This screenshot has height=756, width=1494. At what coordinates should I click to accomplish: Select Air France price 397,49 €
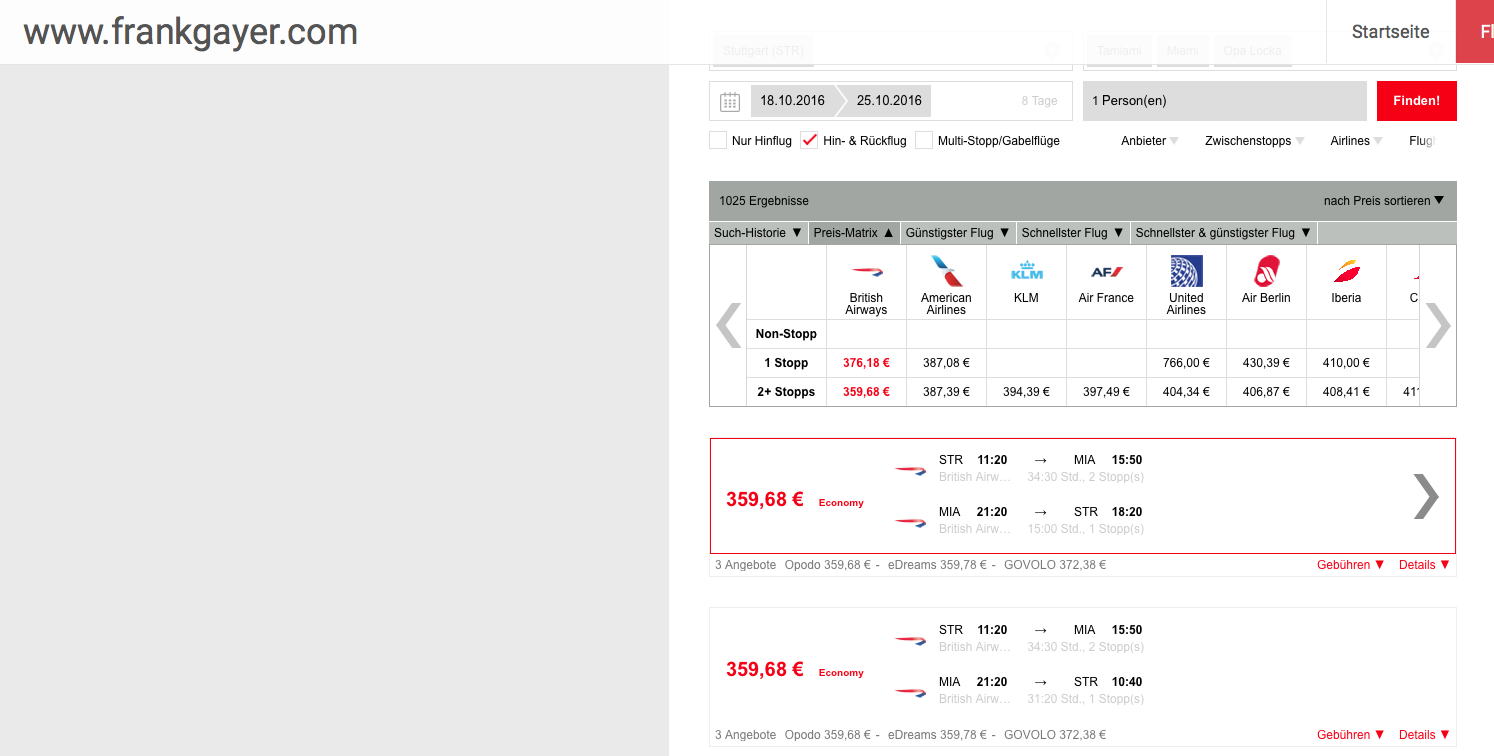pyautogui.click(x=1106, y=392)
